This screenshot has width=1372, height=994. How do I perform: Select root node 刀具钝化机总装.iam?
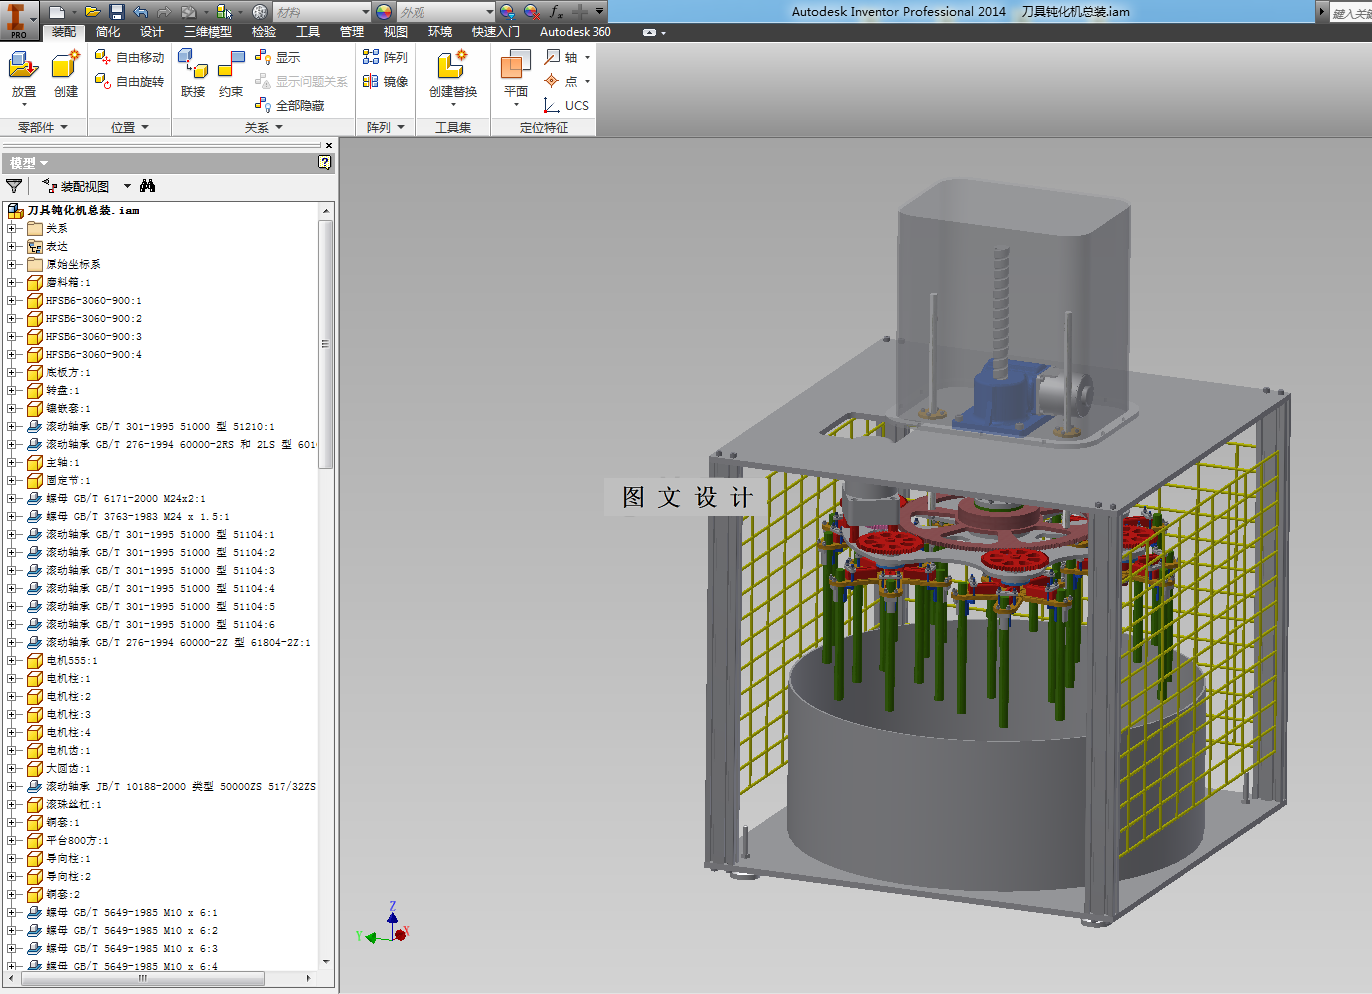[73, 211]
